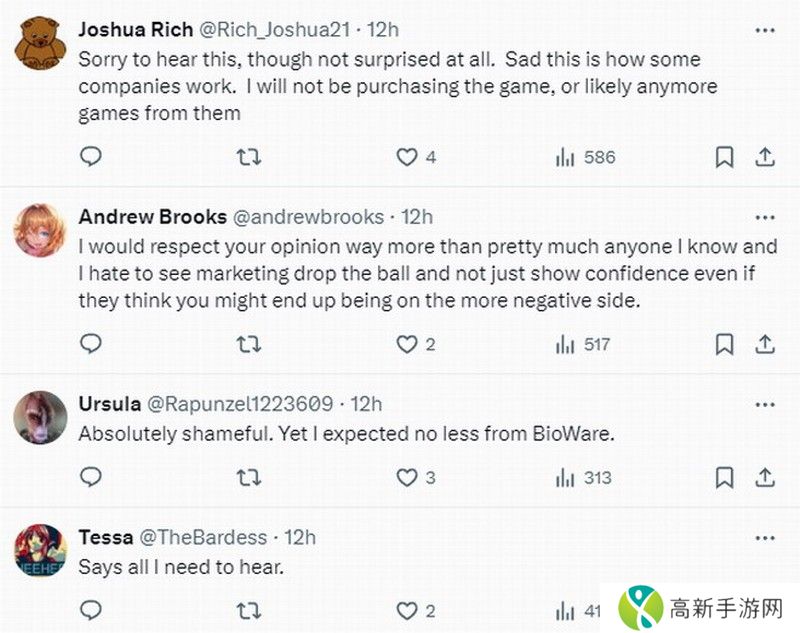
Task: Like Joshua Rich's tweet
Action: pyautogui.click(x=406, y=157)
